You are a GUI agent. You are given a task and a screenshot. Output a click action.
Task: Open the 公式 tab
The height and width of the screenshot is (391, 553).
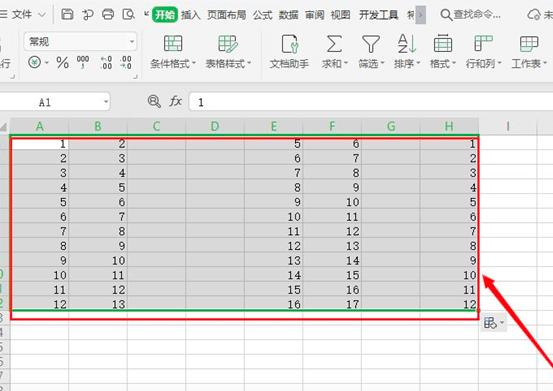[x=262, y=15]
